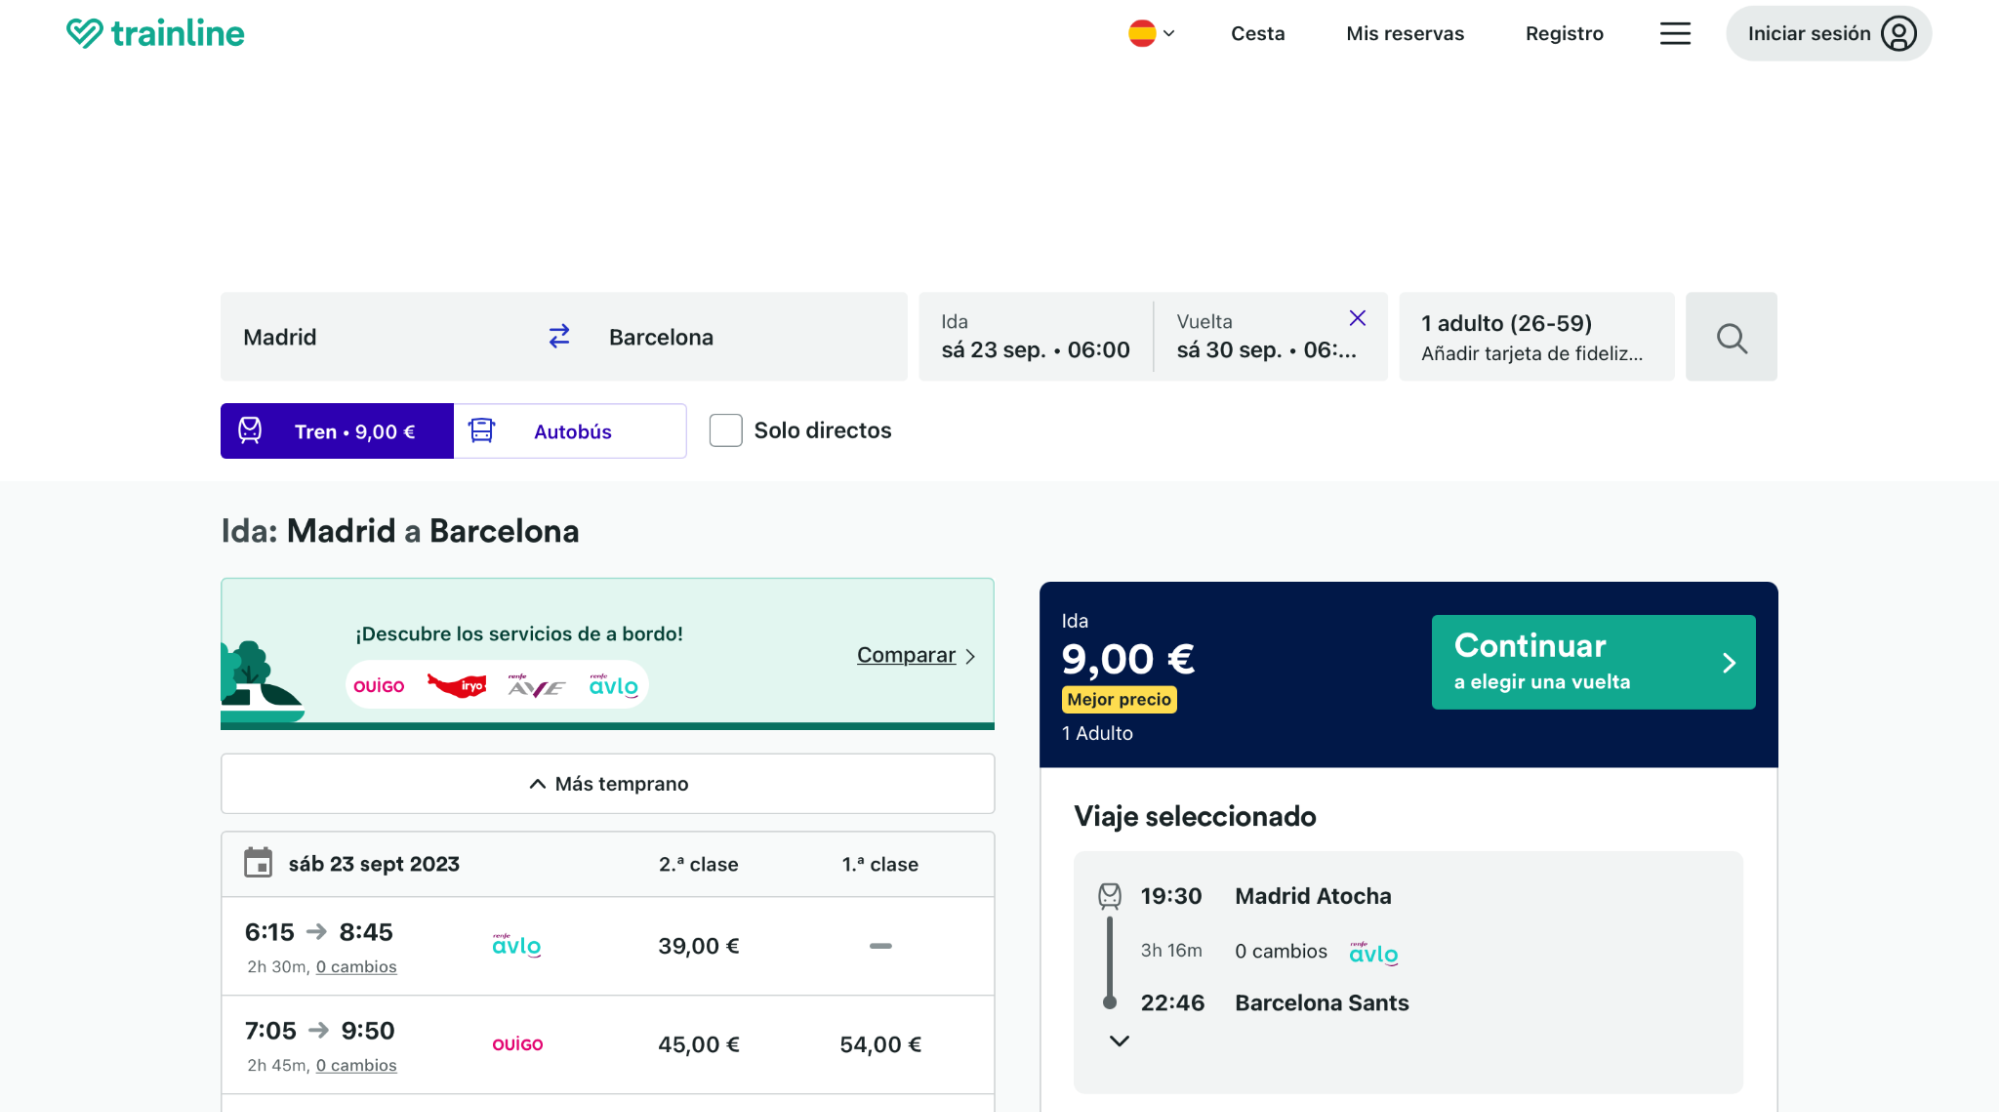Toggle the Solo directos checkbox
1999x1112 pixels.
(x=726, y=430)
